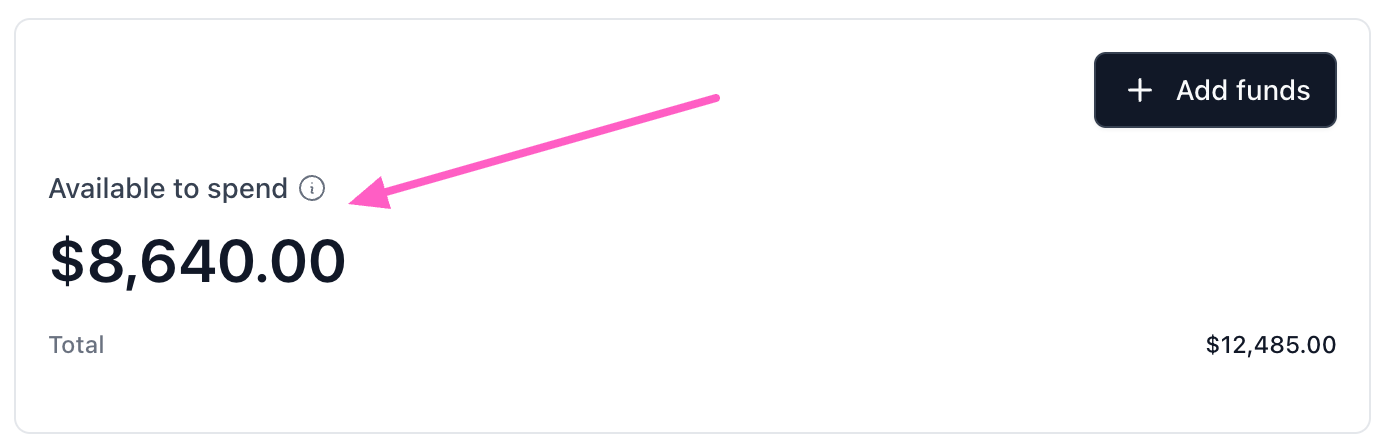Click the word Available in the label
The width and height of the screenshot is (1382, 446).
[x=105, y=188]
